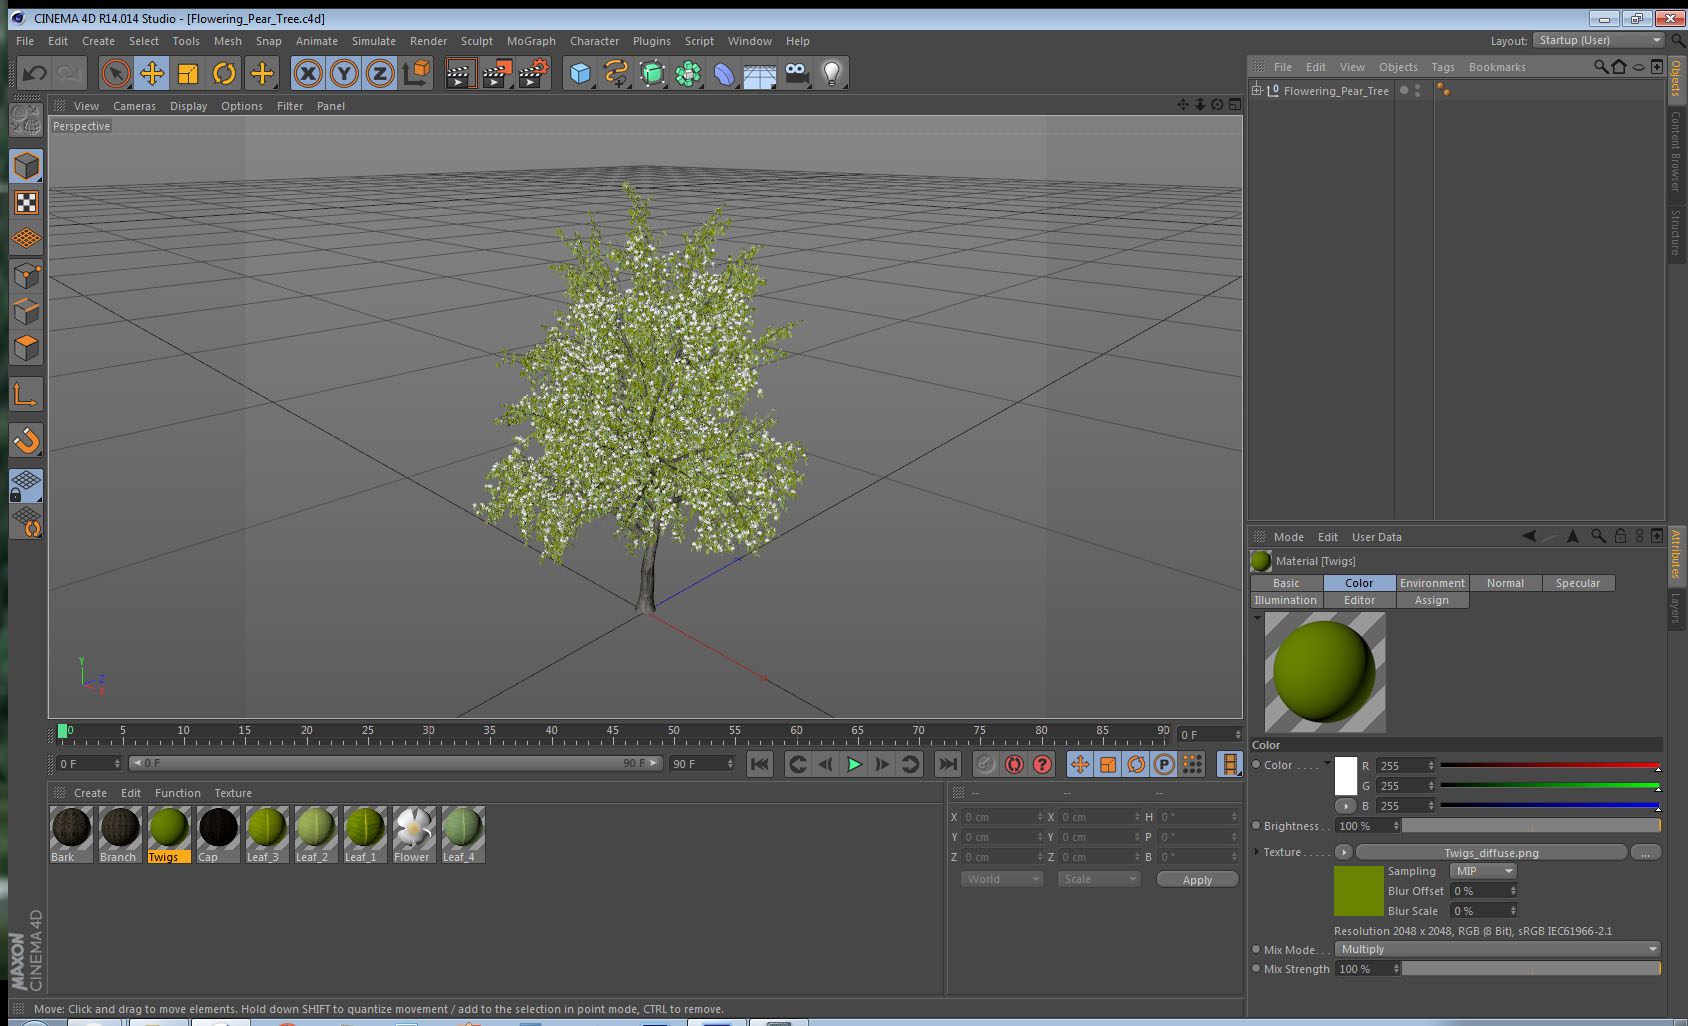The height and width of the screenshot is (1026, 1688).
Task: Select the Bark material
Action: click(x=71, y=834)
